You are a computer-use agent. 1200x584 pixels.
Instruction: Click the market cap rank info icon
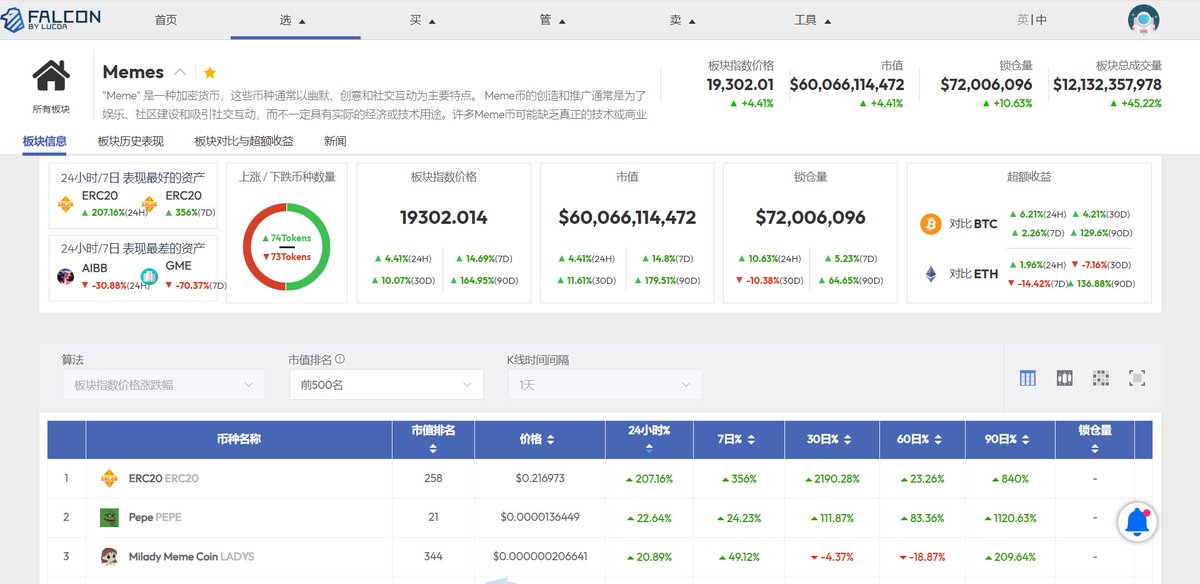coord(340,359)
